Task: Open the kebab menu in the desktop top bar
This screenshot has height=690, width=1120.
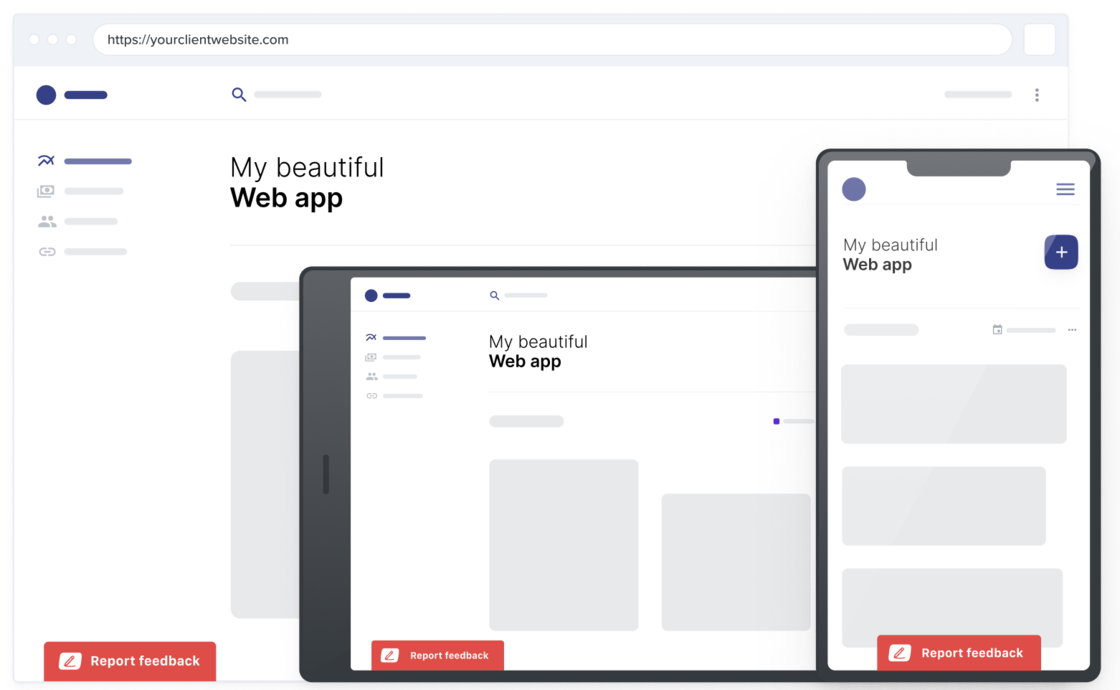Action: [1037, 94]
